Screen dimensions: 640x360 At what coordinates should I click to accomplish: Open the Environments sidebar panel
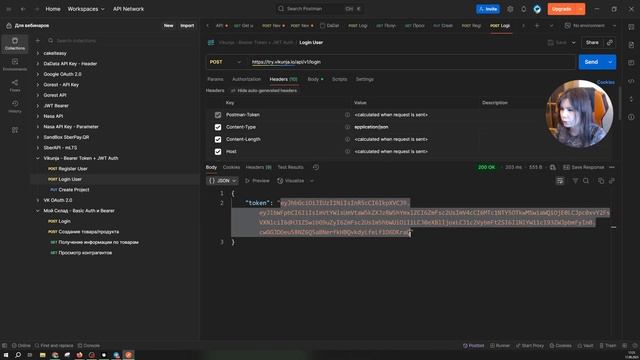click(15, 64)
